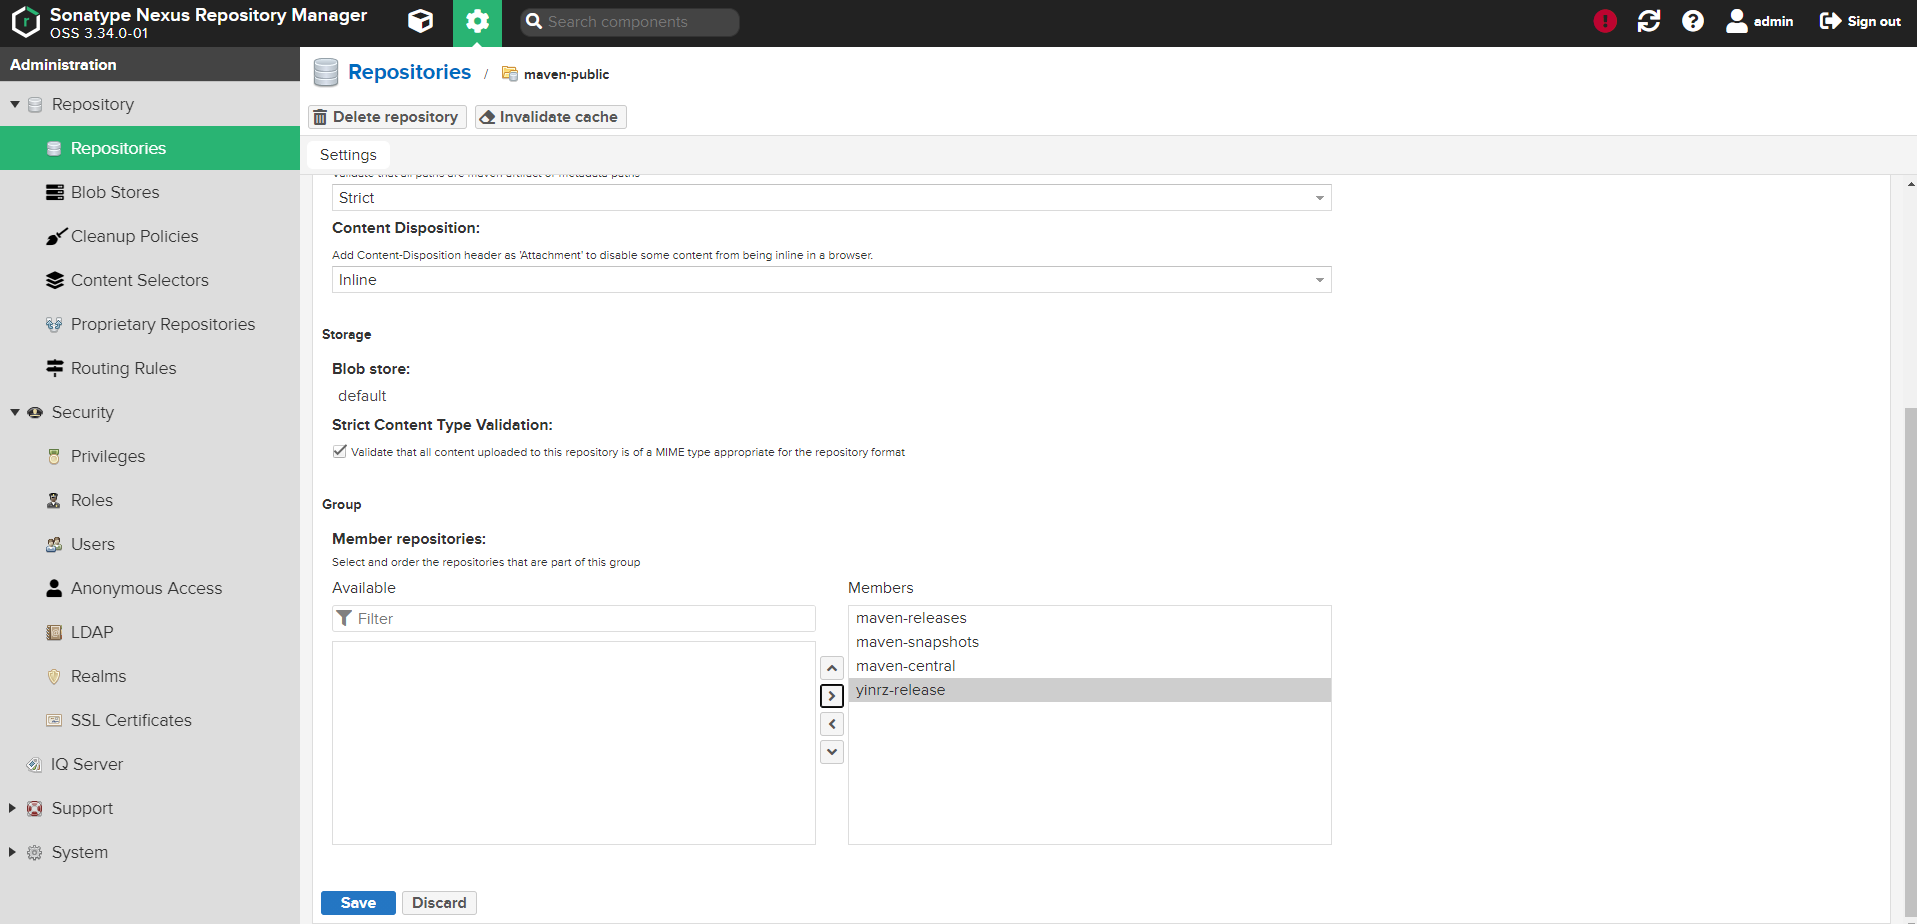Click the Routing Rules signpost icon
The image size is (1917, 924).
[x=54, y=368]
